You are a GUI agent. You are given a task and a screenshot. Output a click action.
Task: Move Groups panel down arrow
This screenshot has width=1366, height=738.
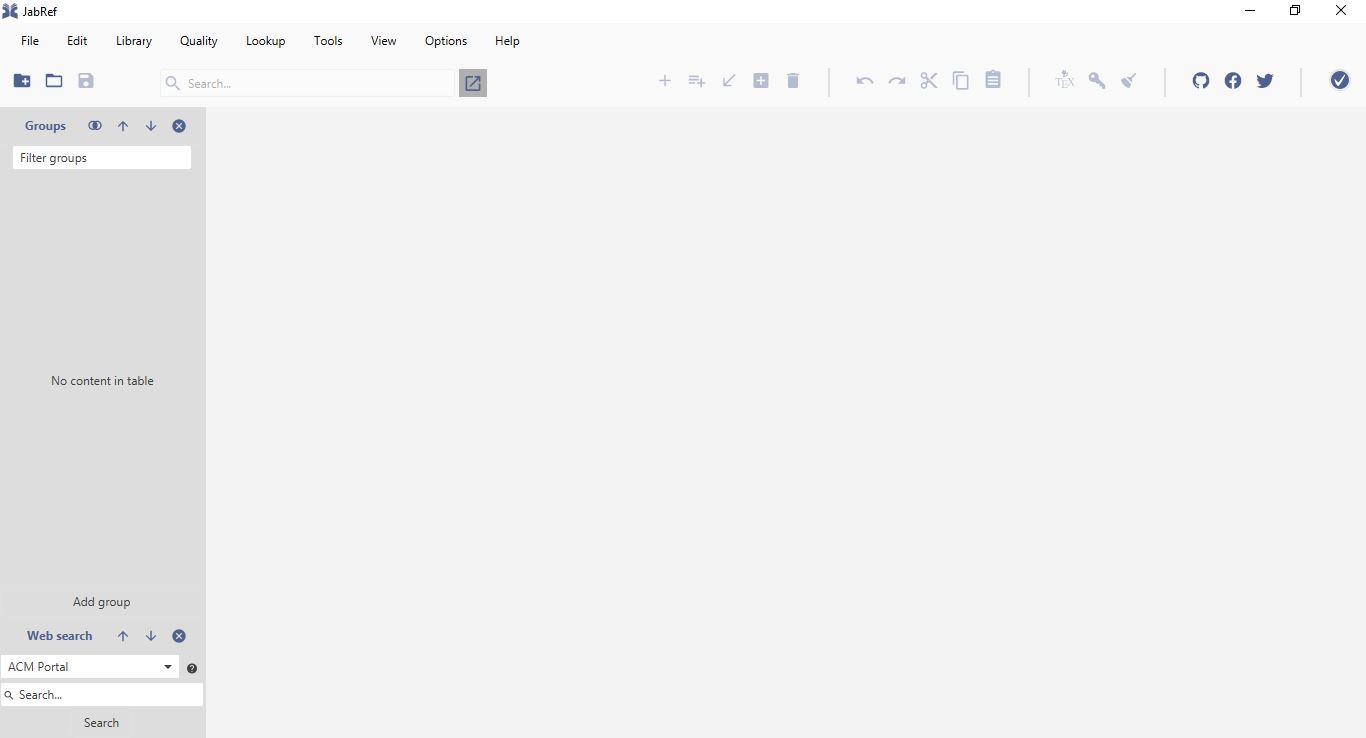pyautogui.click(x=151, y=126)
